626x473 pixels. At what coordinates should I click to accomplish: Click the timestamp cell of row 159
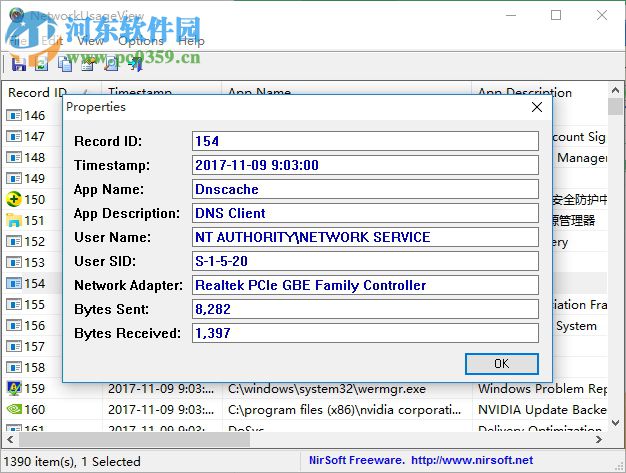pyautogui.click(x=161, y=389)
